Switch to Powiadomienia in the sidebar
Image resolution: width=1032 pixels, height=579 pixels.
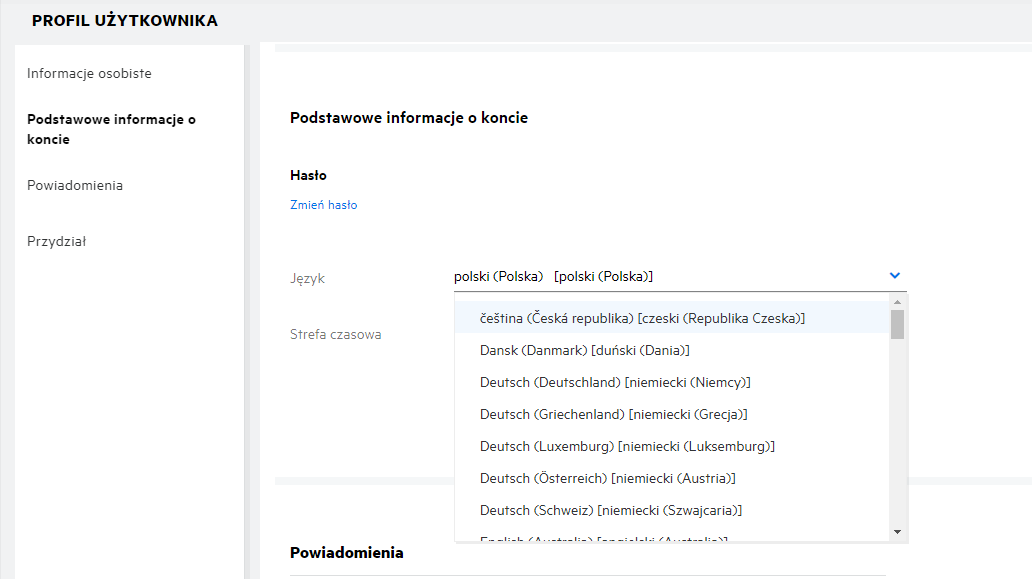tap(75, 185)
